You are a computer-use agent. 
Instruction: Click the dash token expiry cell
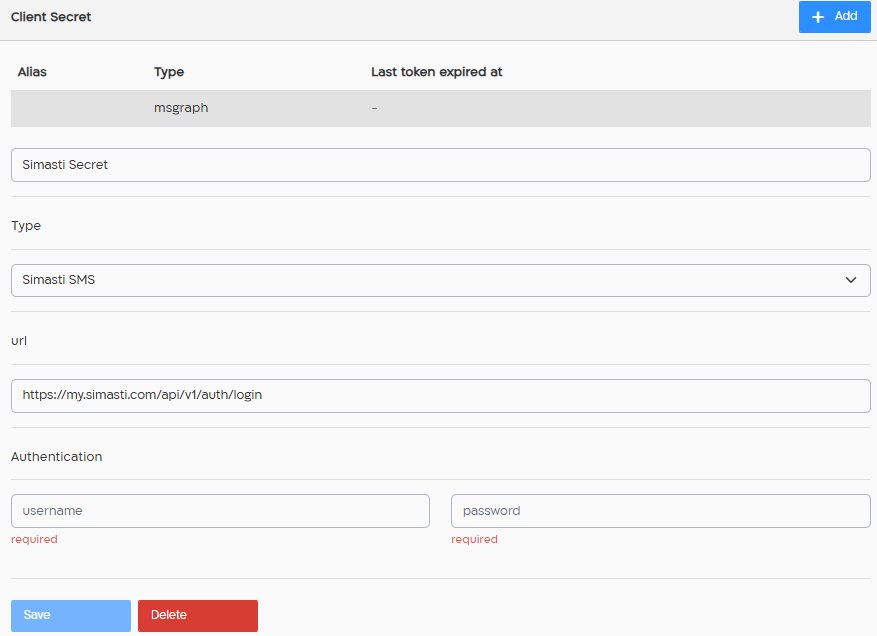374,108
